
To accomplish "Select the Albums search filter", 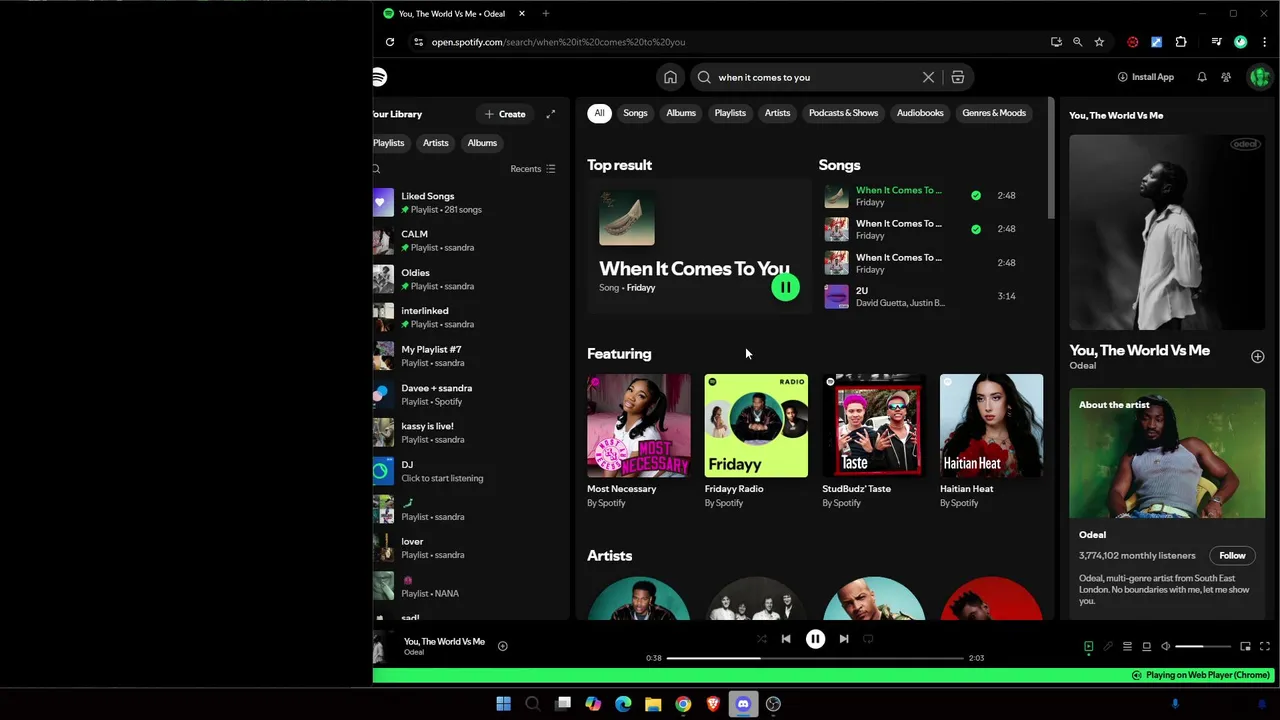I will pyautogui.click(x=681, y=113).
